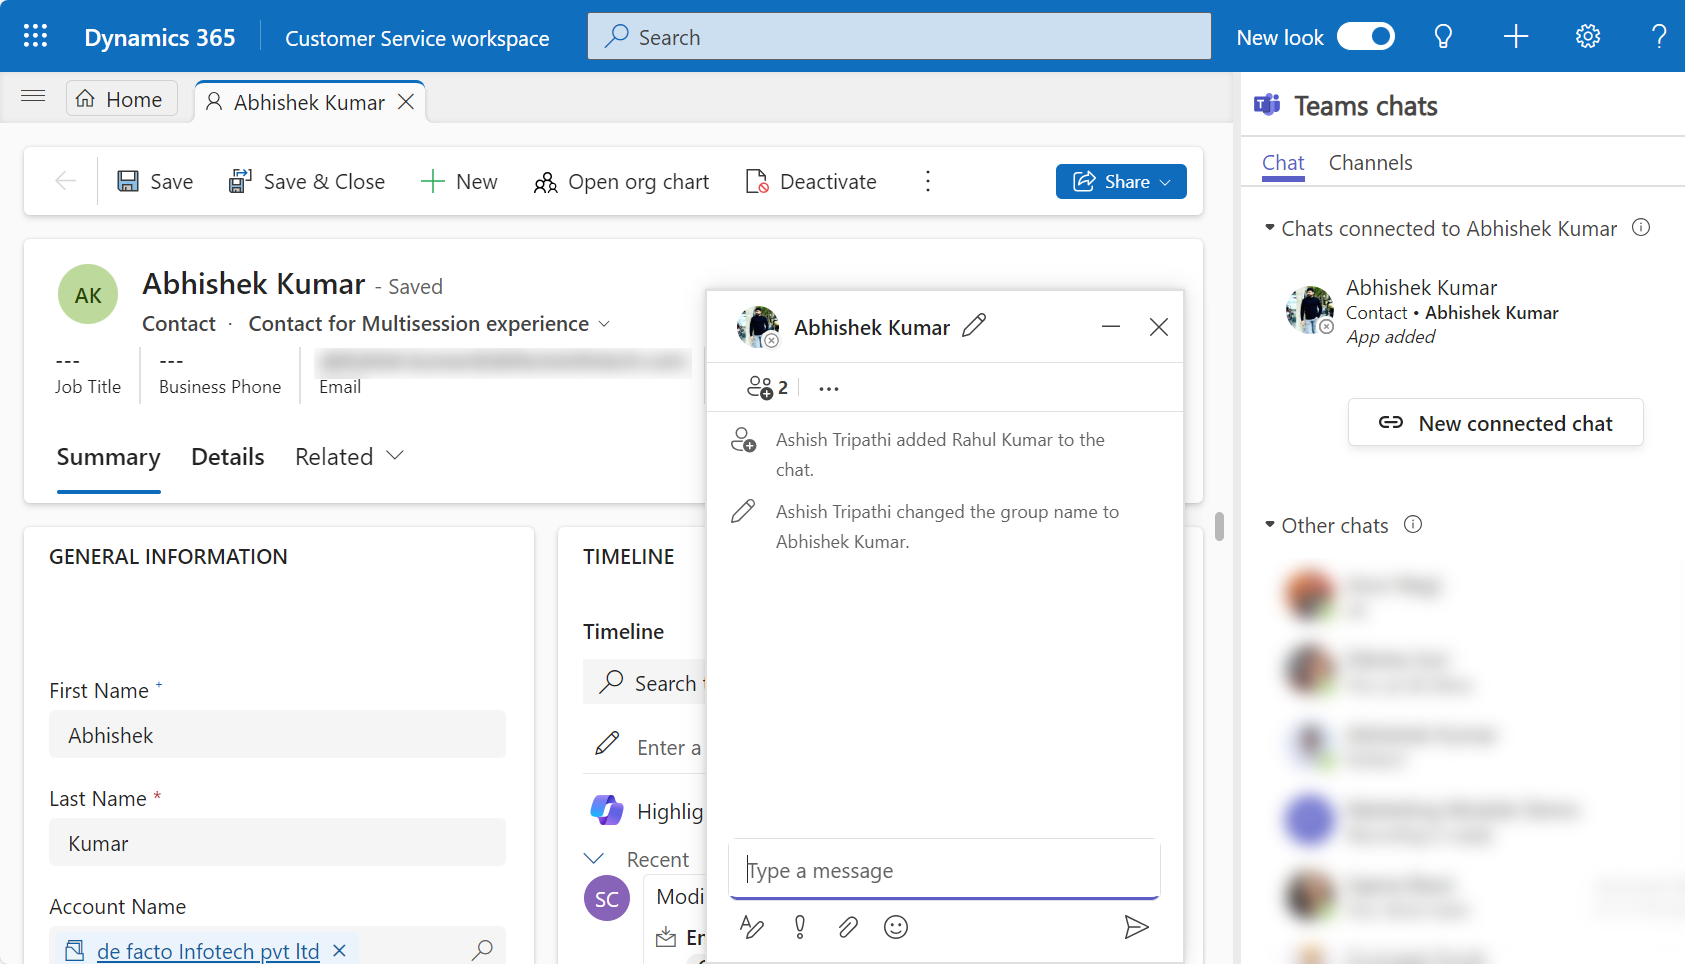Open the Dynamics 365 app launcher waffle

[x=35, y=37]
